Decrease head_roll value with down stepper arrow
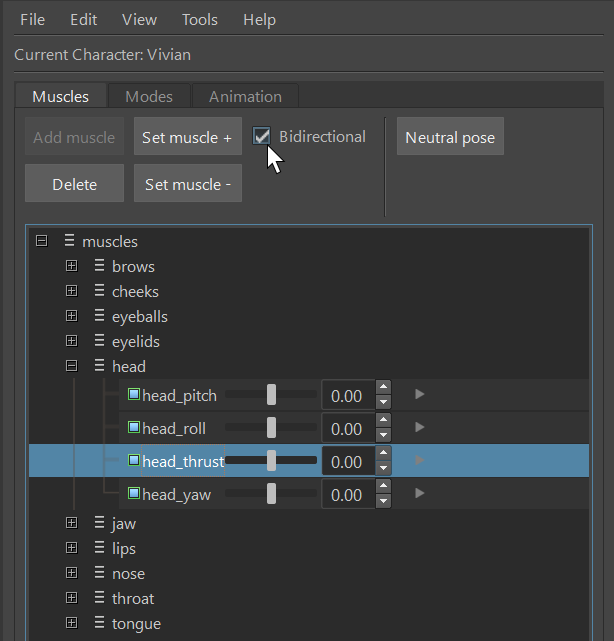The width and height of the screenshot is (614, 641). [383, 436]
